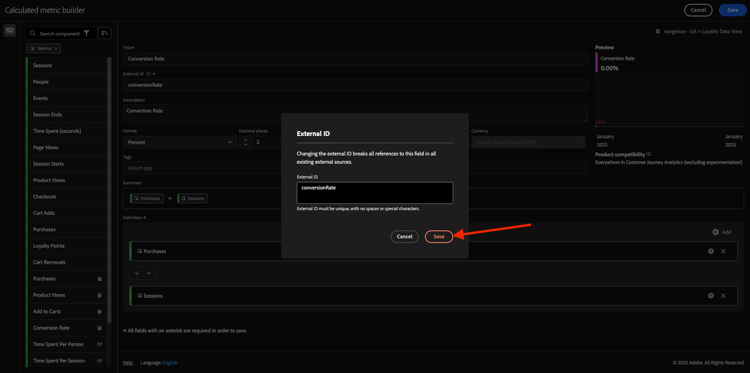This screenshot has height=373, width=750.
Task: Select the Cart Adds metric
Action: tap(66, 213)
